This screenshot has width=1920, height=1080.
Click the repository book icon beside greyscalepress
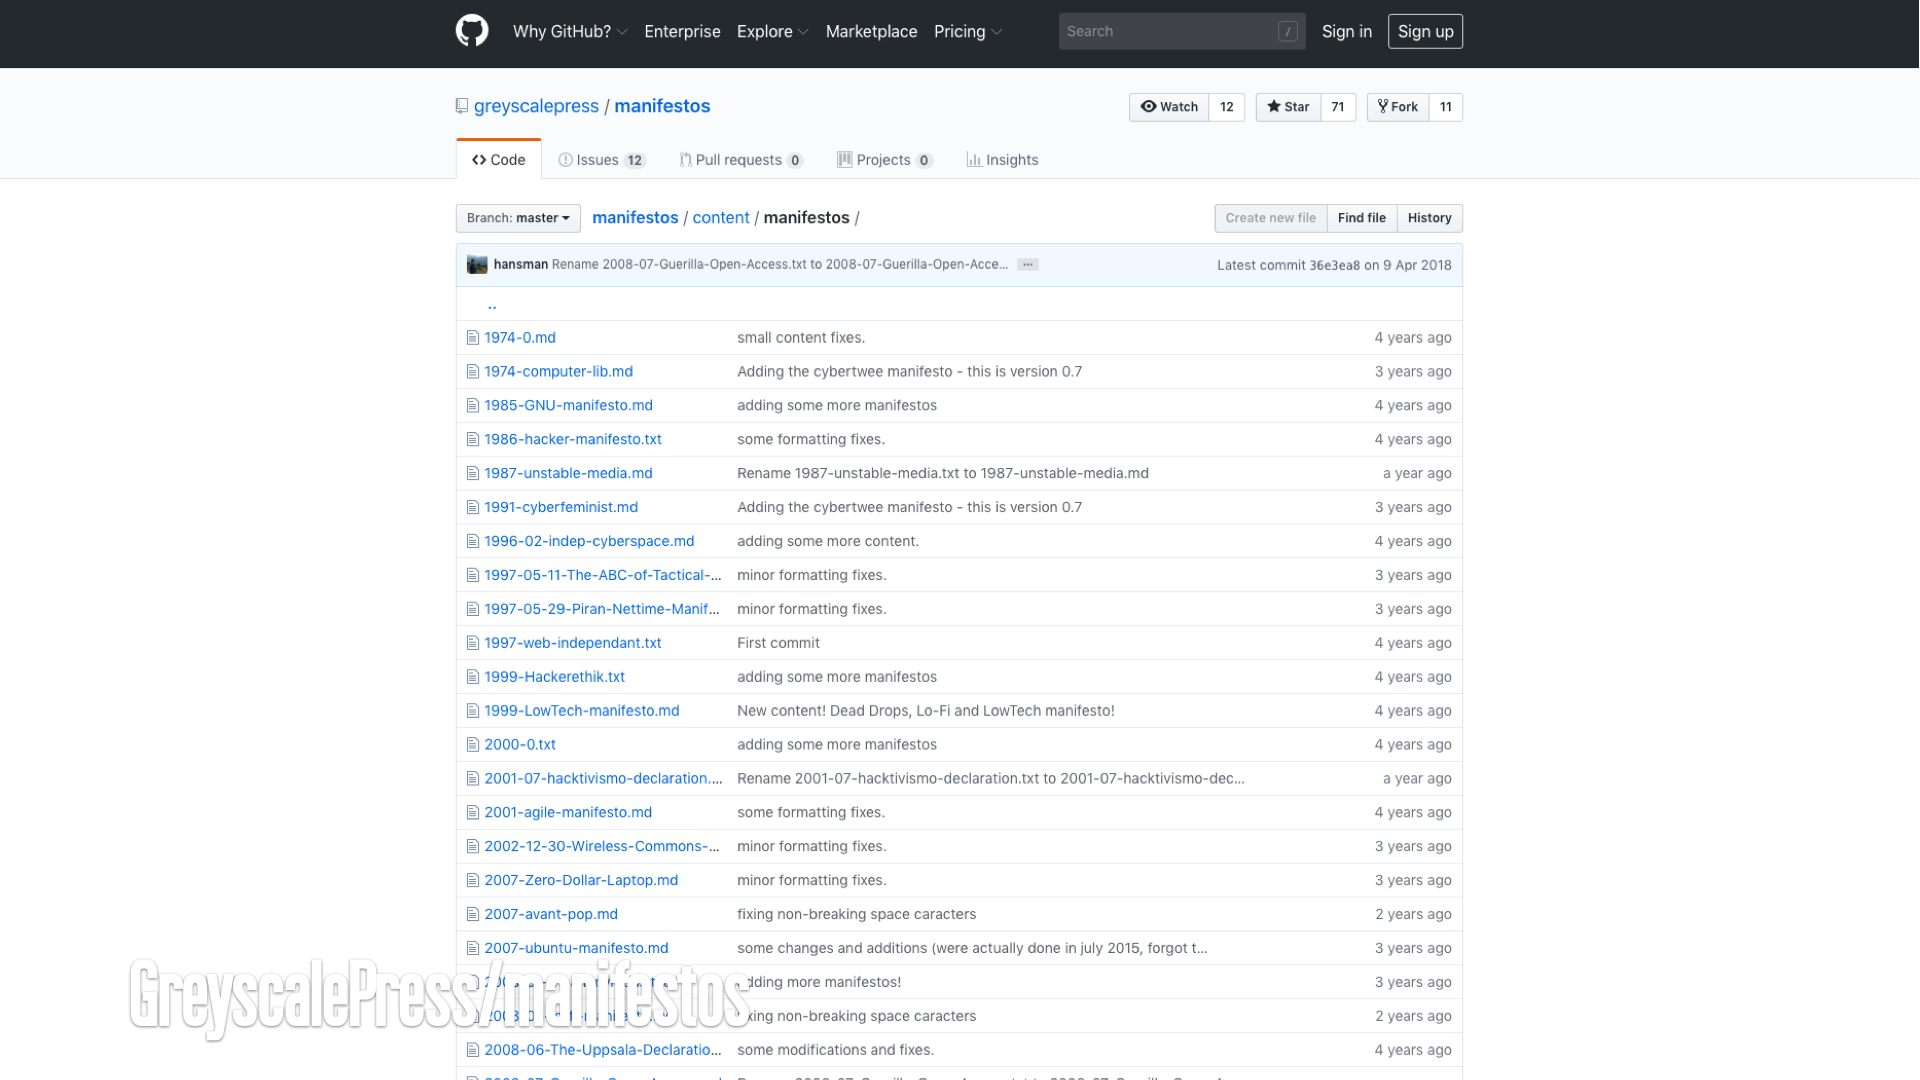pyautogui.click(x=462, y=106)
